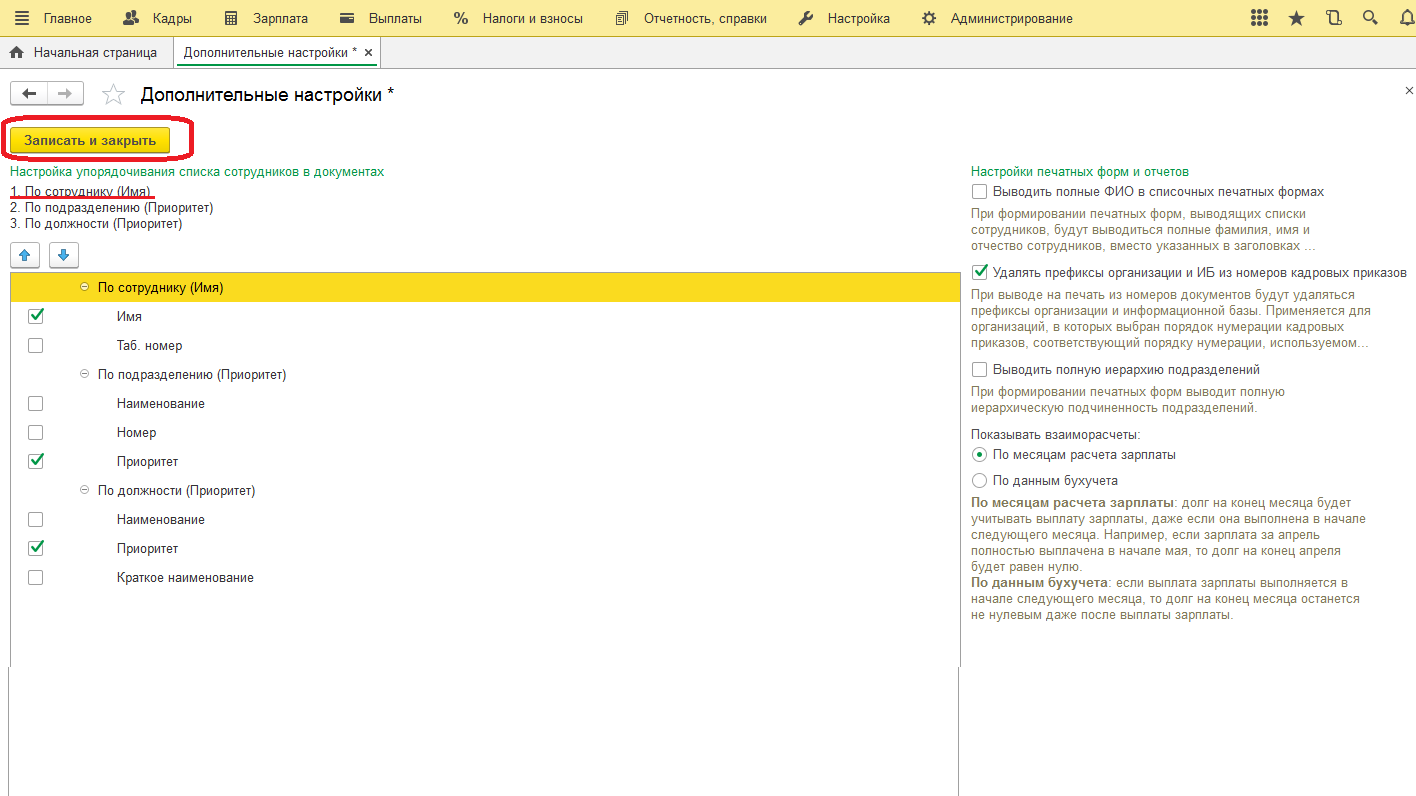Enable Выводить полную иерархию подразделений

pos(980,369)
